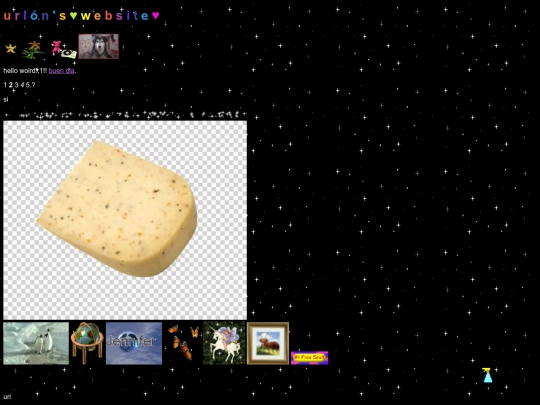Follow the purple 'buen dia' link
The height and width of the screenshot is (405, 540).
click(62, 71)
